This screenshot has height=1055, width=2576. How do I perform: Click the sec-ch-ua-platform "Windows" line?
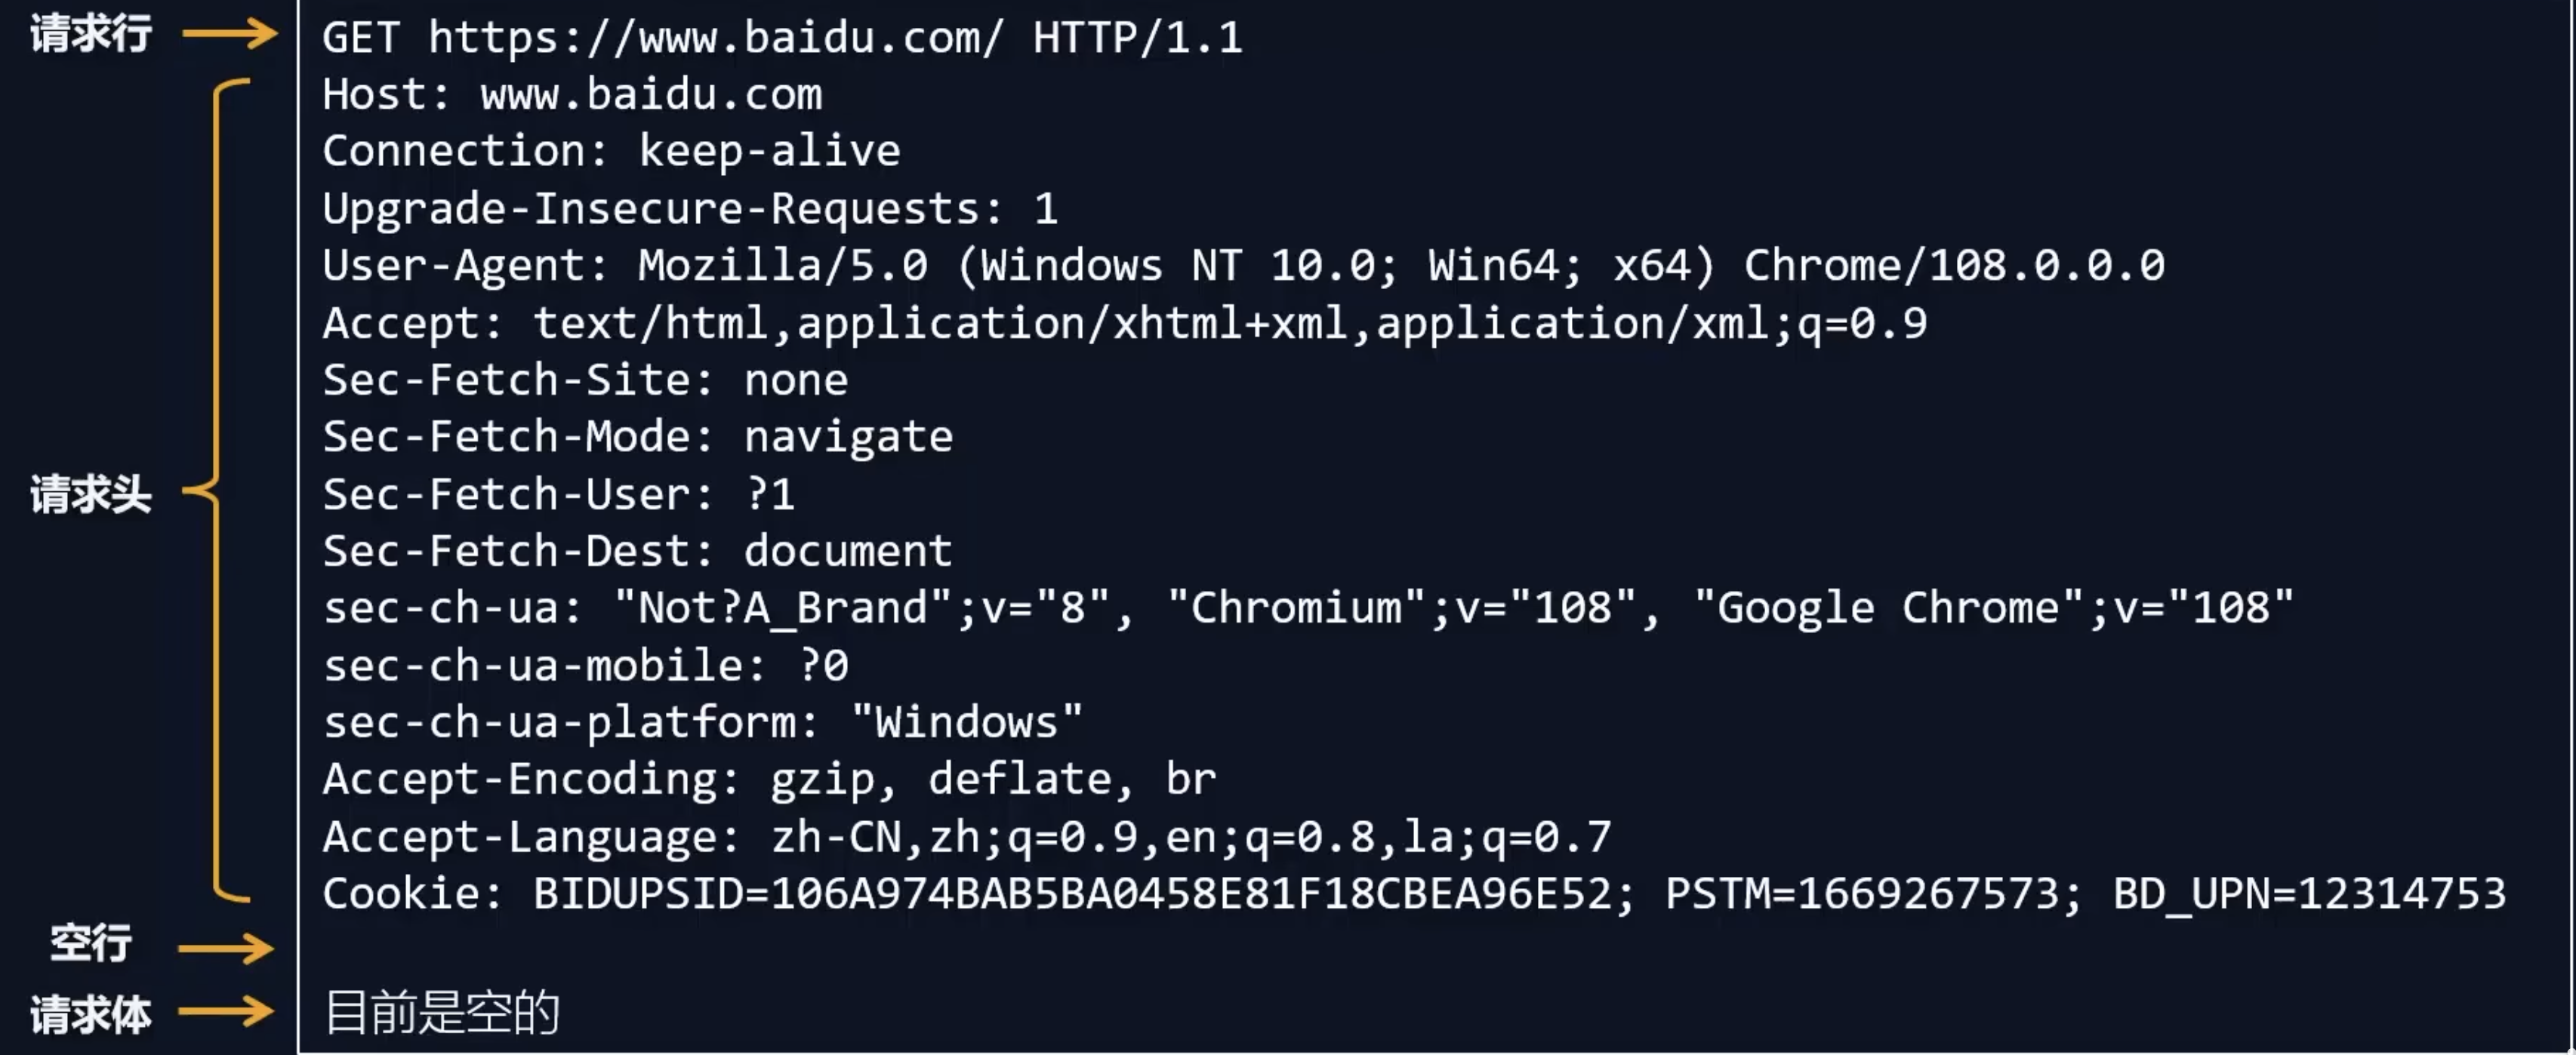coord(703,722)
